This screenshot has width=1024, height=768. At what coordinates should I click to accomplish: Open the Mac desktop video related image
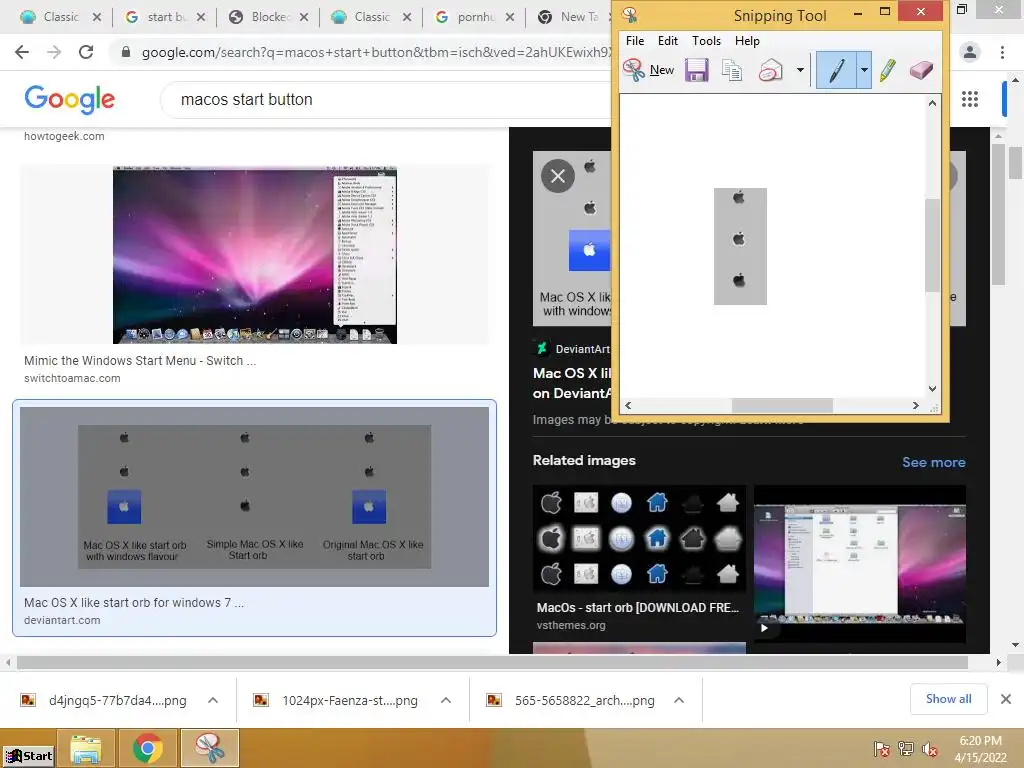[x=859, y=564]
